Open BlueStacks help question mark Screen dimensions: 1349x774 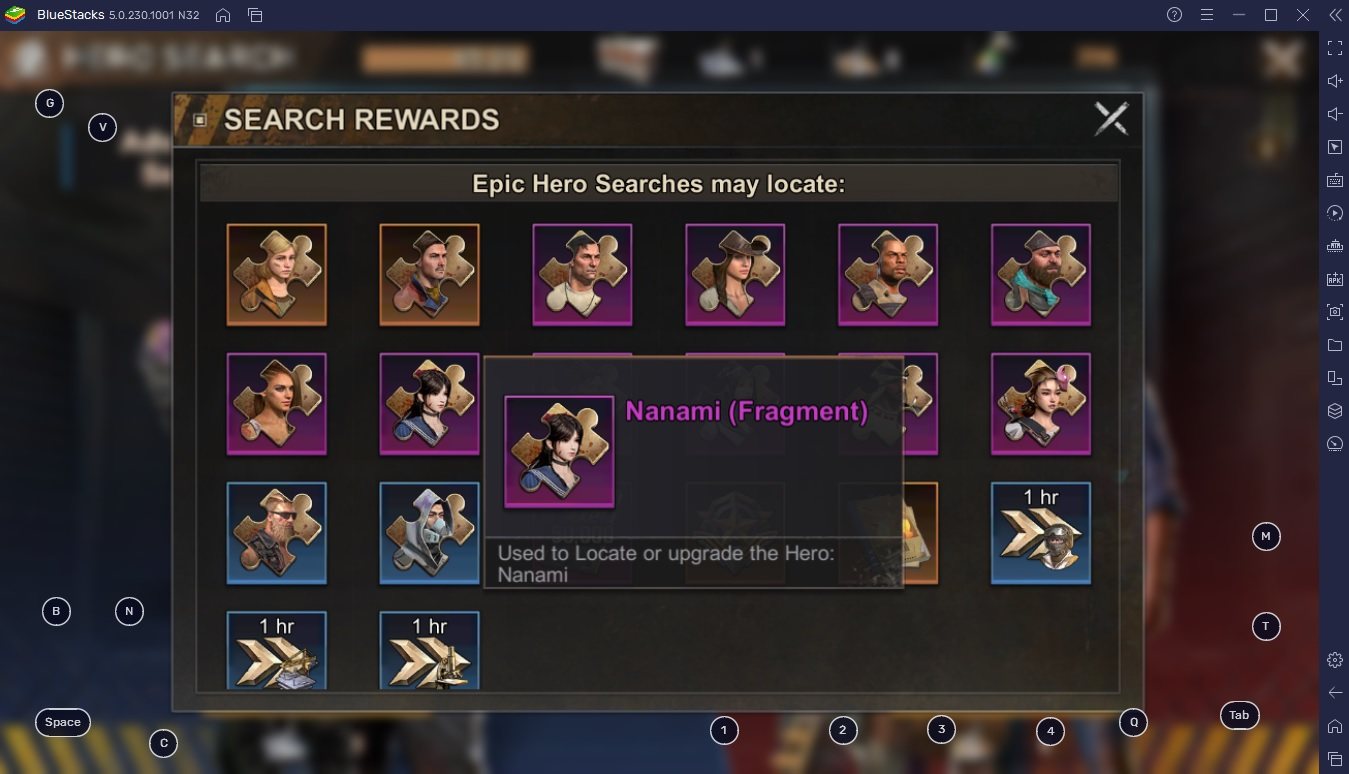pyautogui.click(x=1175, y=15)
